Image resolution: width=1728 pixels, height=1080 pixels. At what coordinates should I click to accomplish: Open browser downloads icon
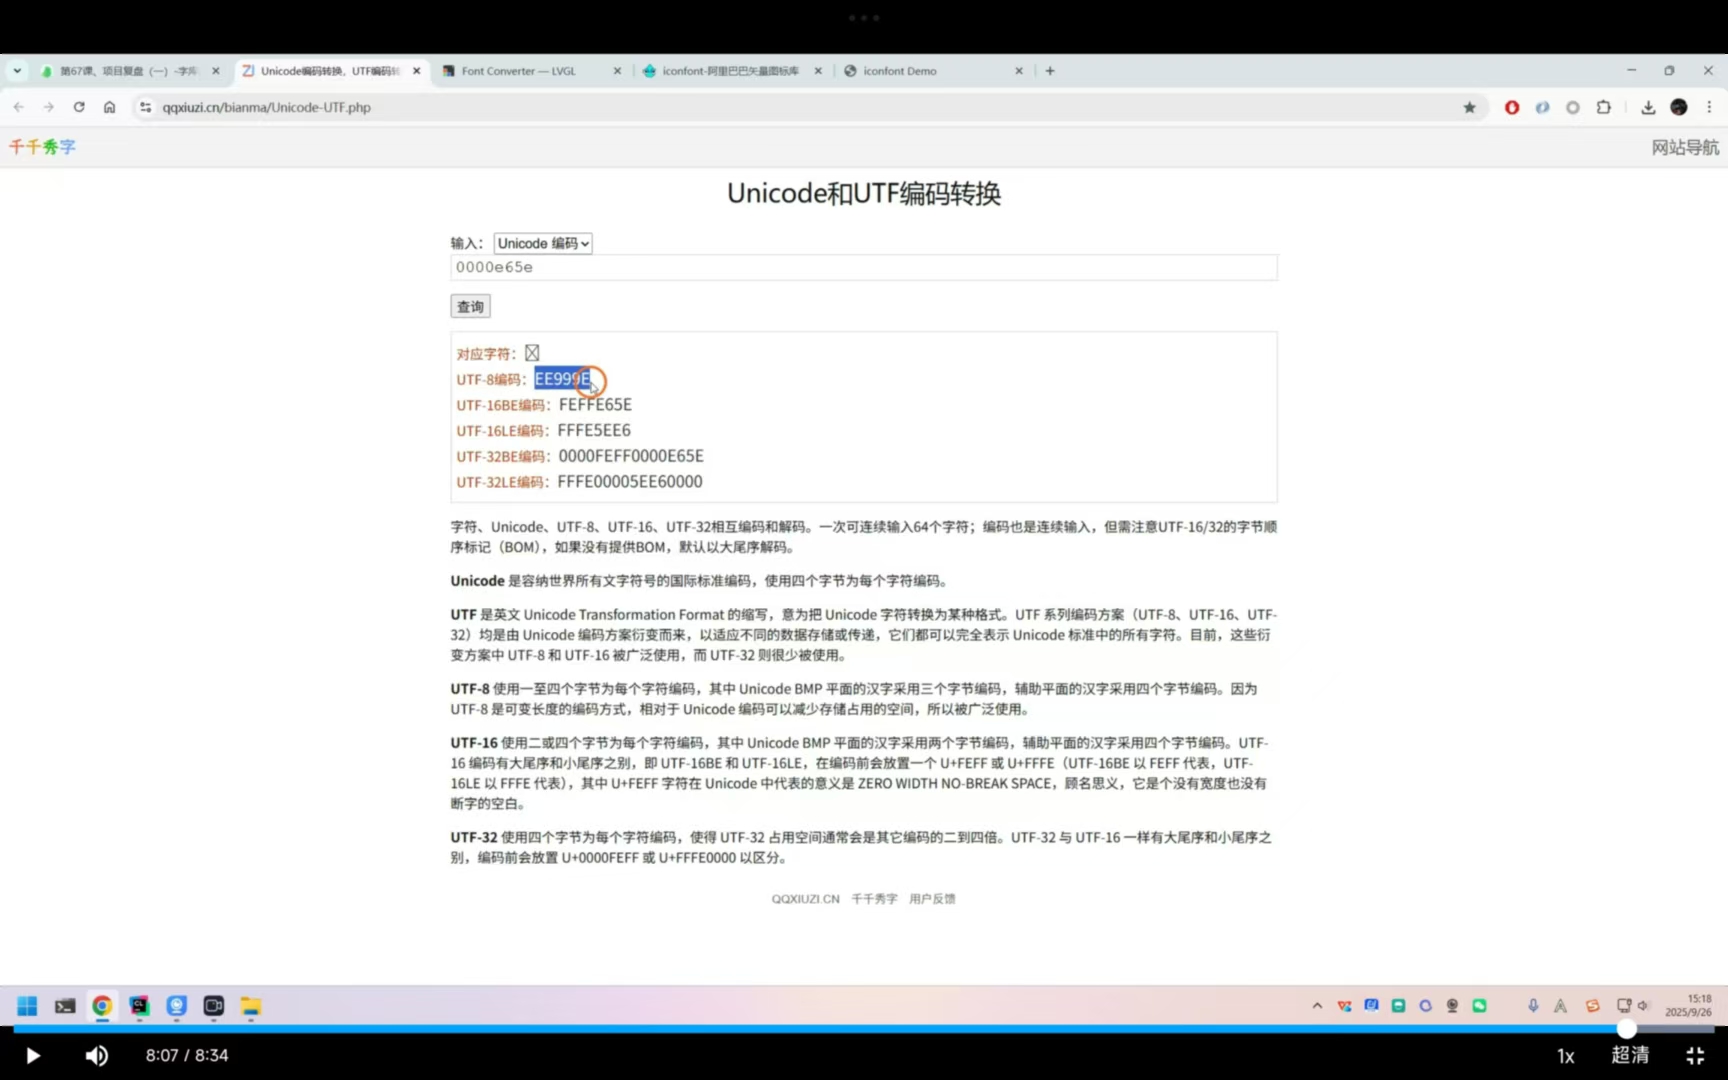[x=1648, y=107]
